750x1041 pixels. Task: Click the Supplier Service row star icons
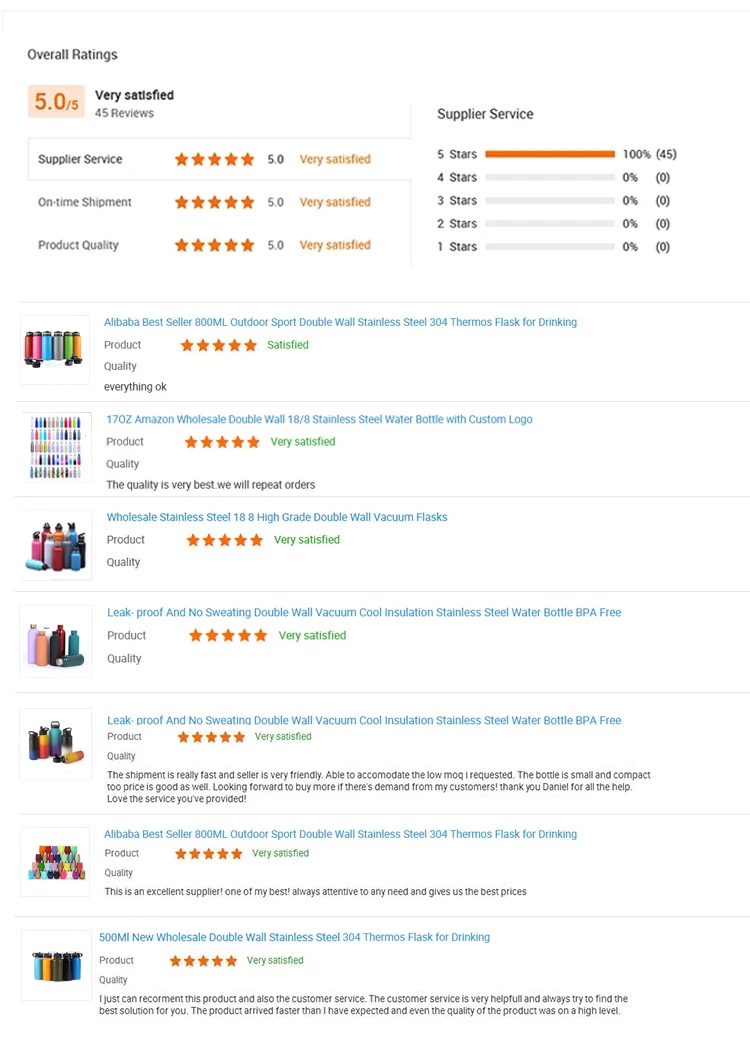pos(214,159)
